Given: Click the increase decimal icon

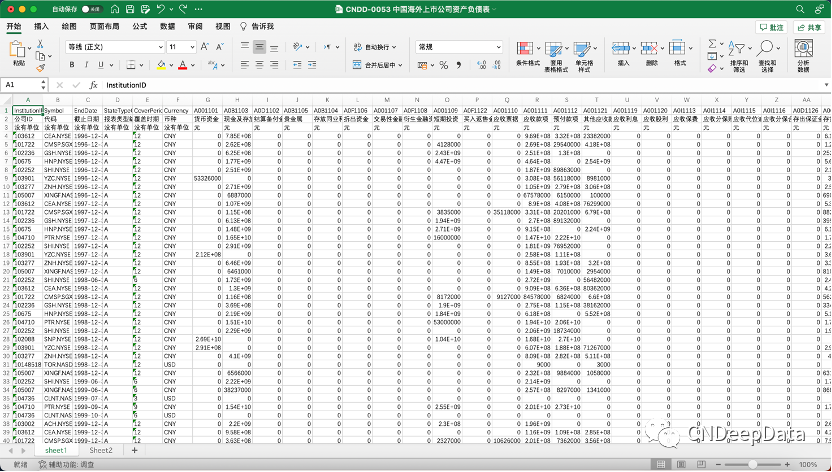Looking at the screenshot, I should point(482,65).
